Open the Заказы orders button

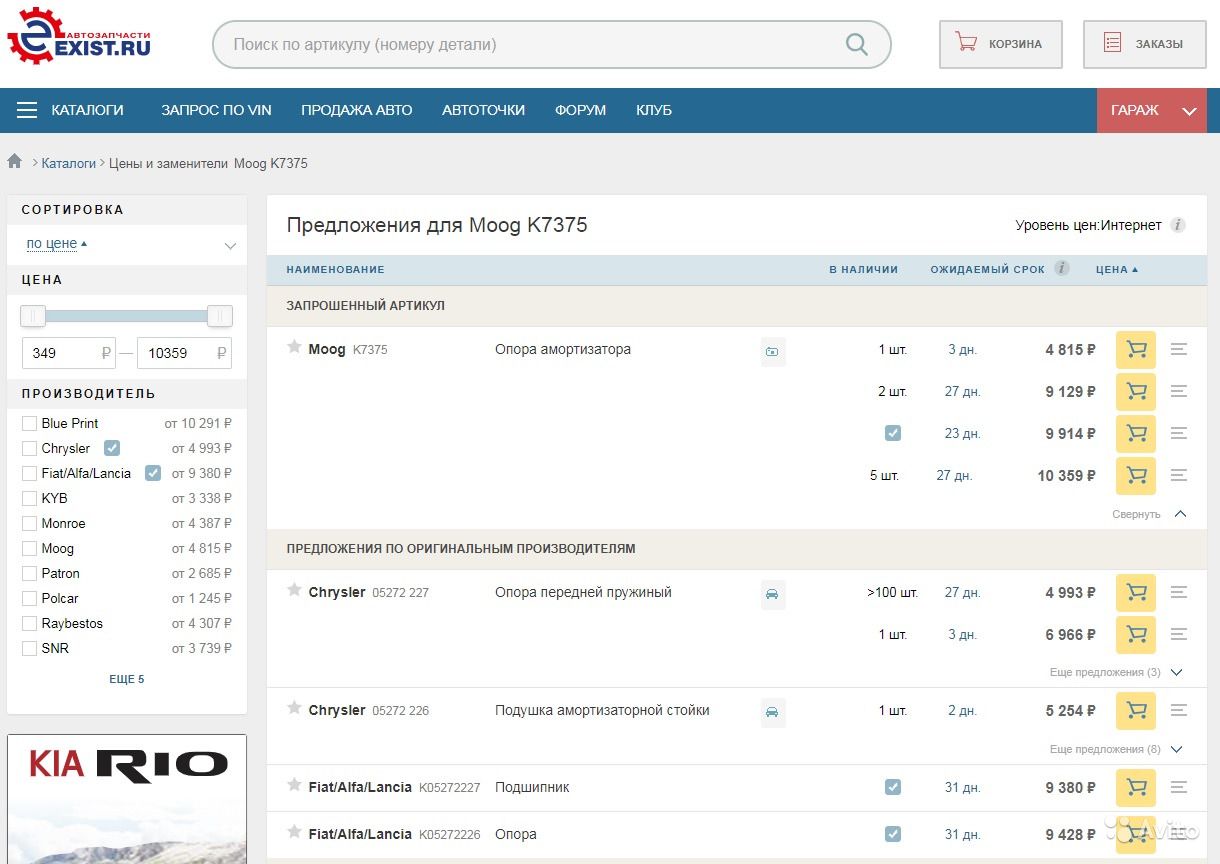(x=1145, y=44)
